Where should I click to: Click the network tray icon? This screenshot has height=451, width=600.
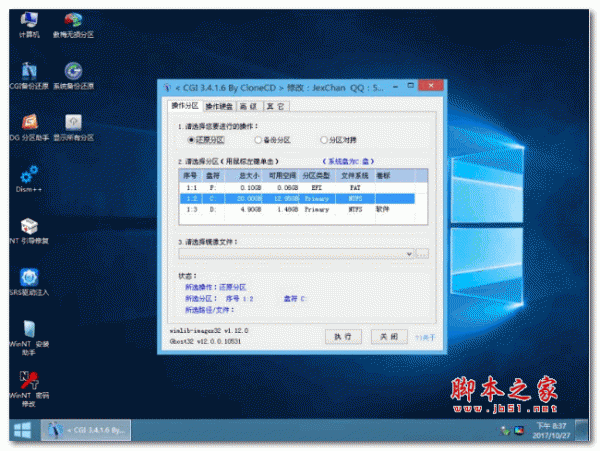(505, 431)
